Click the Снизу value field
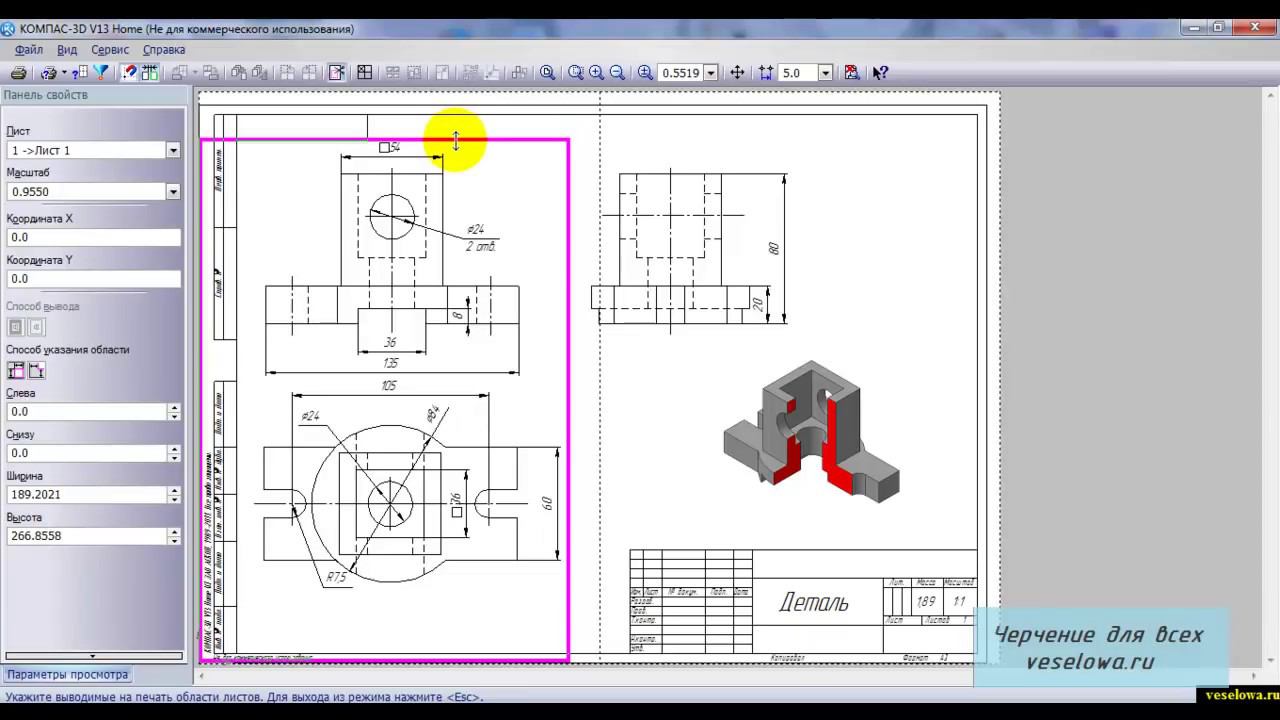 87,453
